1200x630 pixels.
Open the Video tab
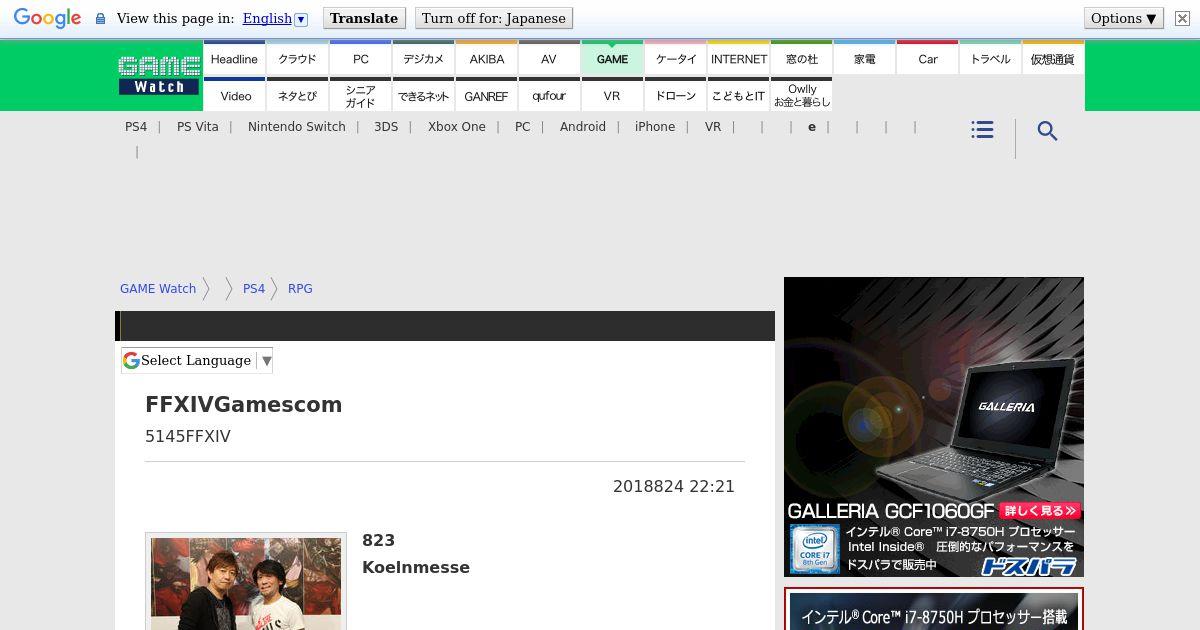pyautogui.click(x=234, y=96)
